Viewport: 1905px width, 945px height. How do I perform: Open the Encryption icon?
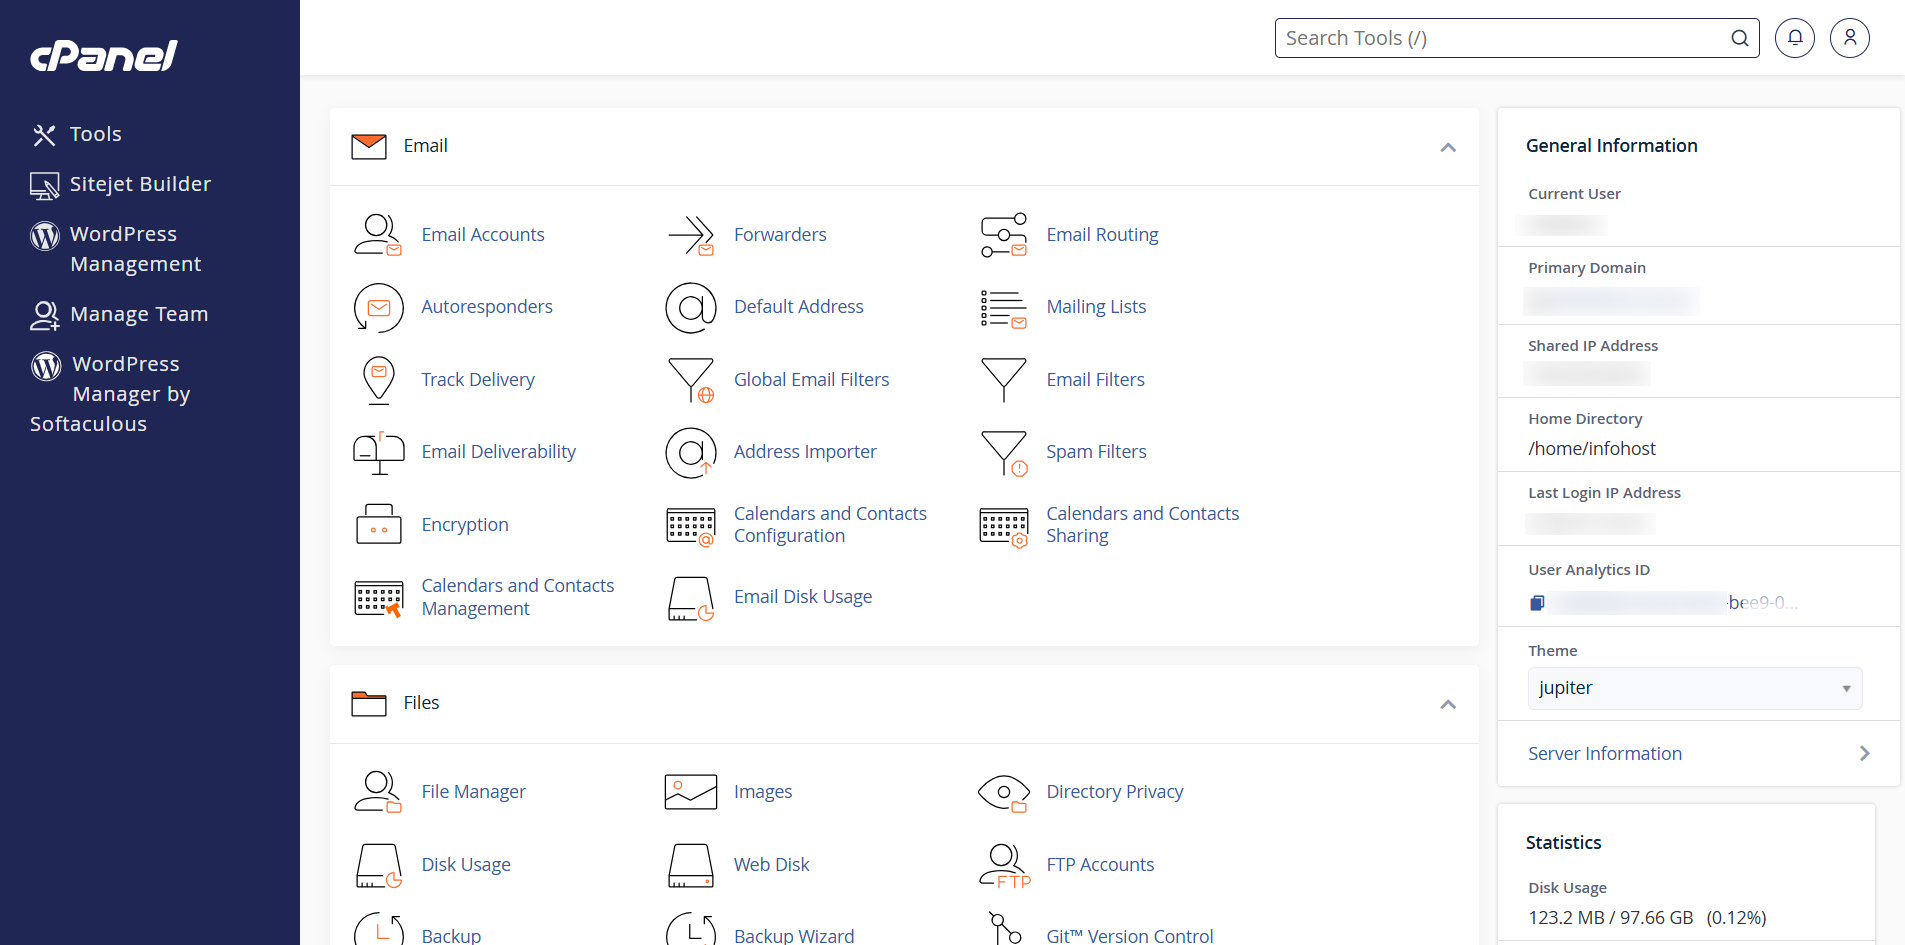coord(379,524)
